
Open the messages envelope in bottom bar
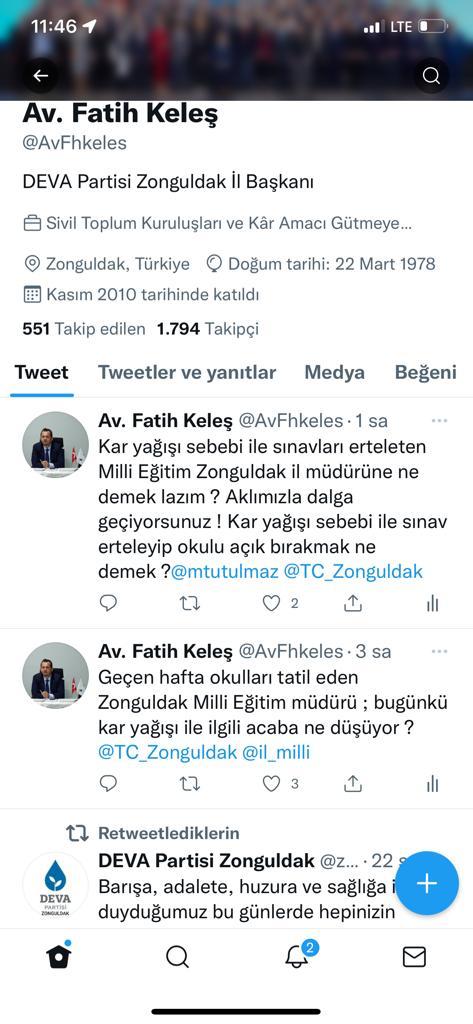point(414,957)
